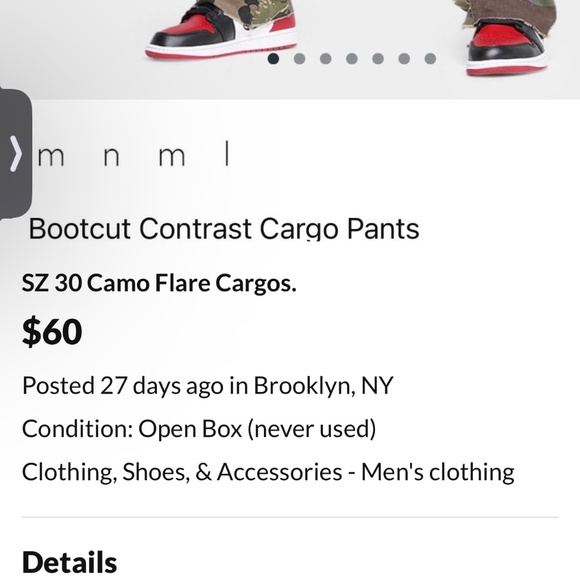Click the left sneaker product photo
This screenshot has height=580, width=580.
tap(222, 29)
